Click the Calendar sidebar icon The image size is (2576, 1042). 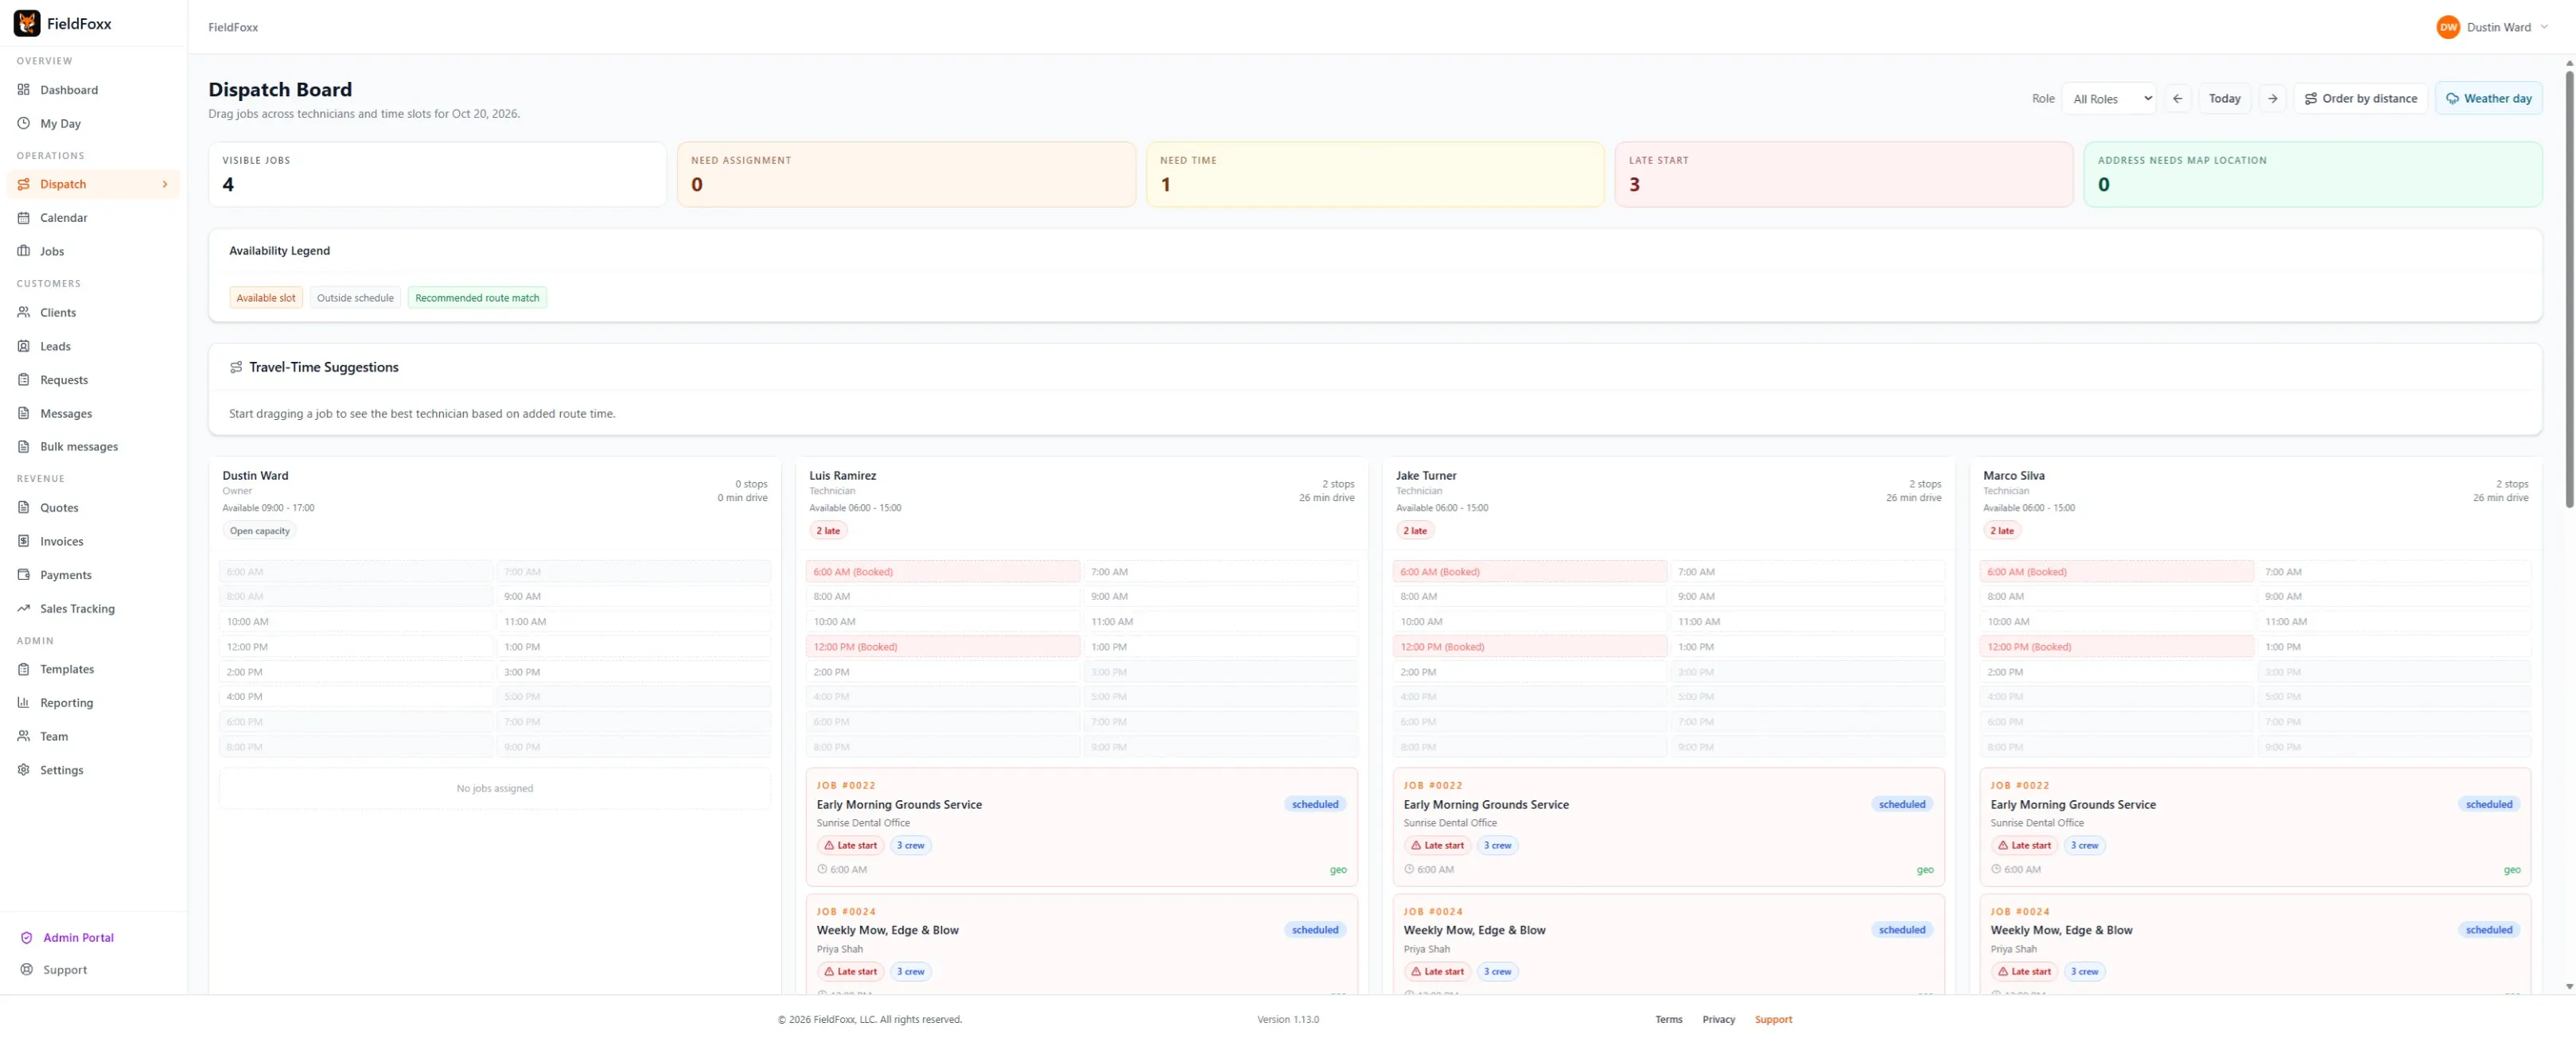coord(24,218)
